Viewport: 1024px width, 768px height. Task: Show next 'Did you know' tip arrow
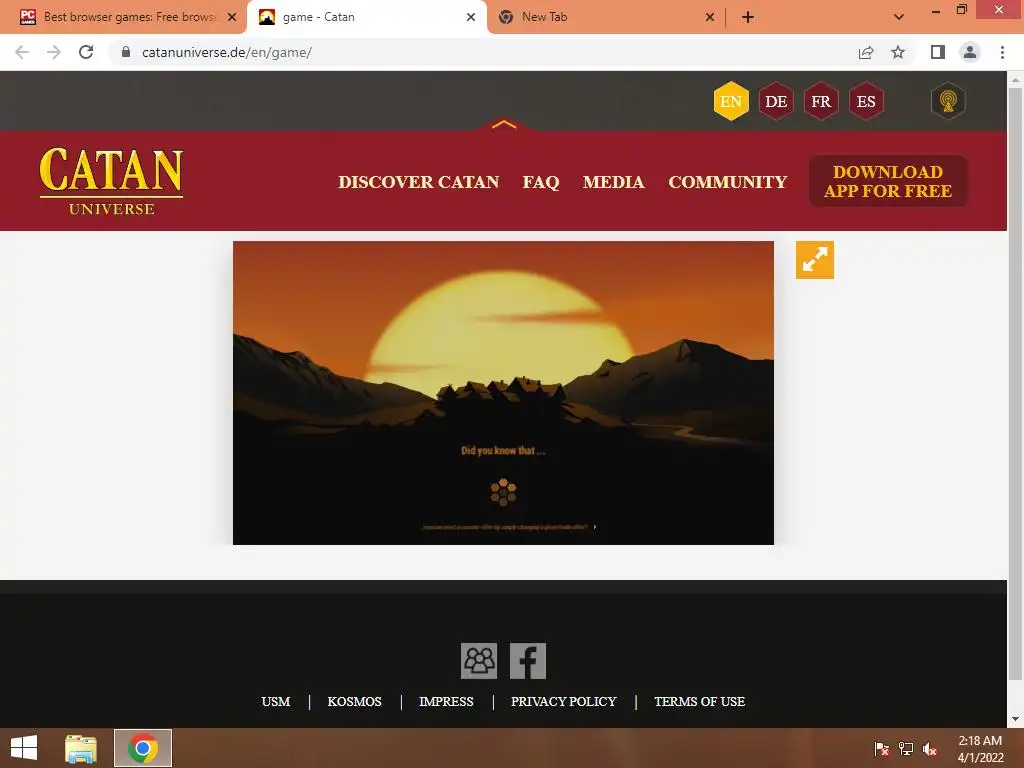pyautogui.click(x=594, y=526)
